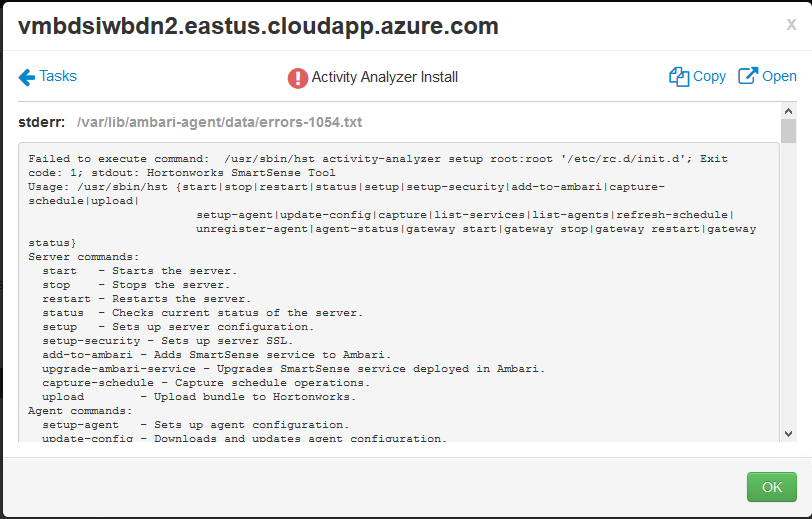Click the Activity Analyzer Install title

point(384,77)
